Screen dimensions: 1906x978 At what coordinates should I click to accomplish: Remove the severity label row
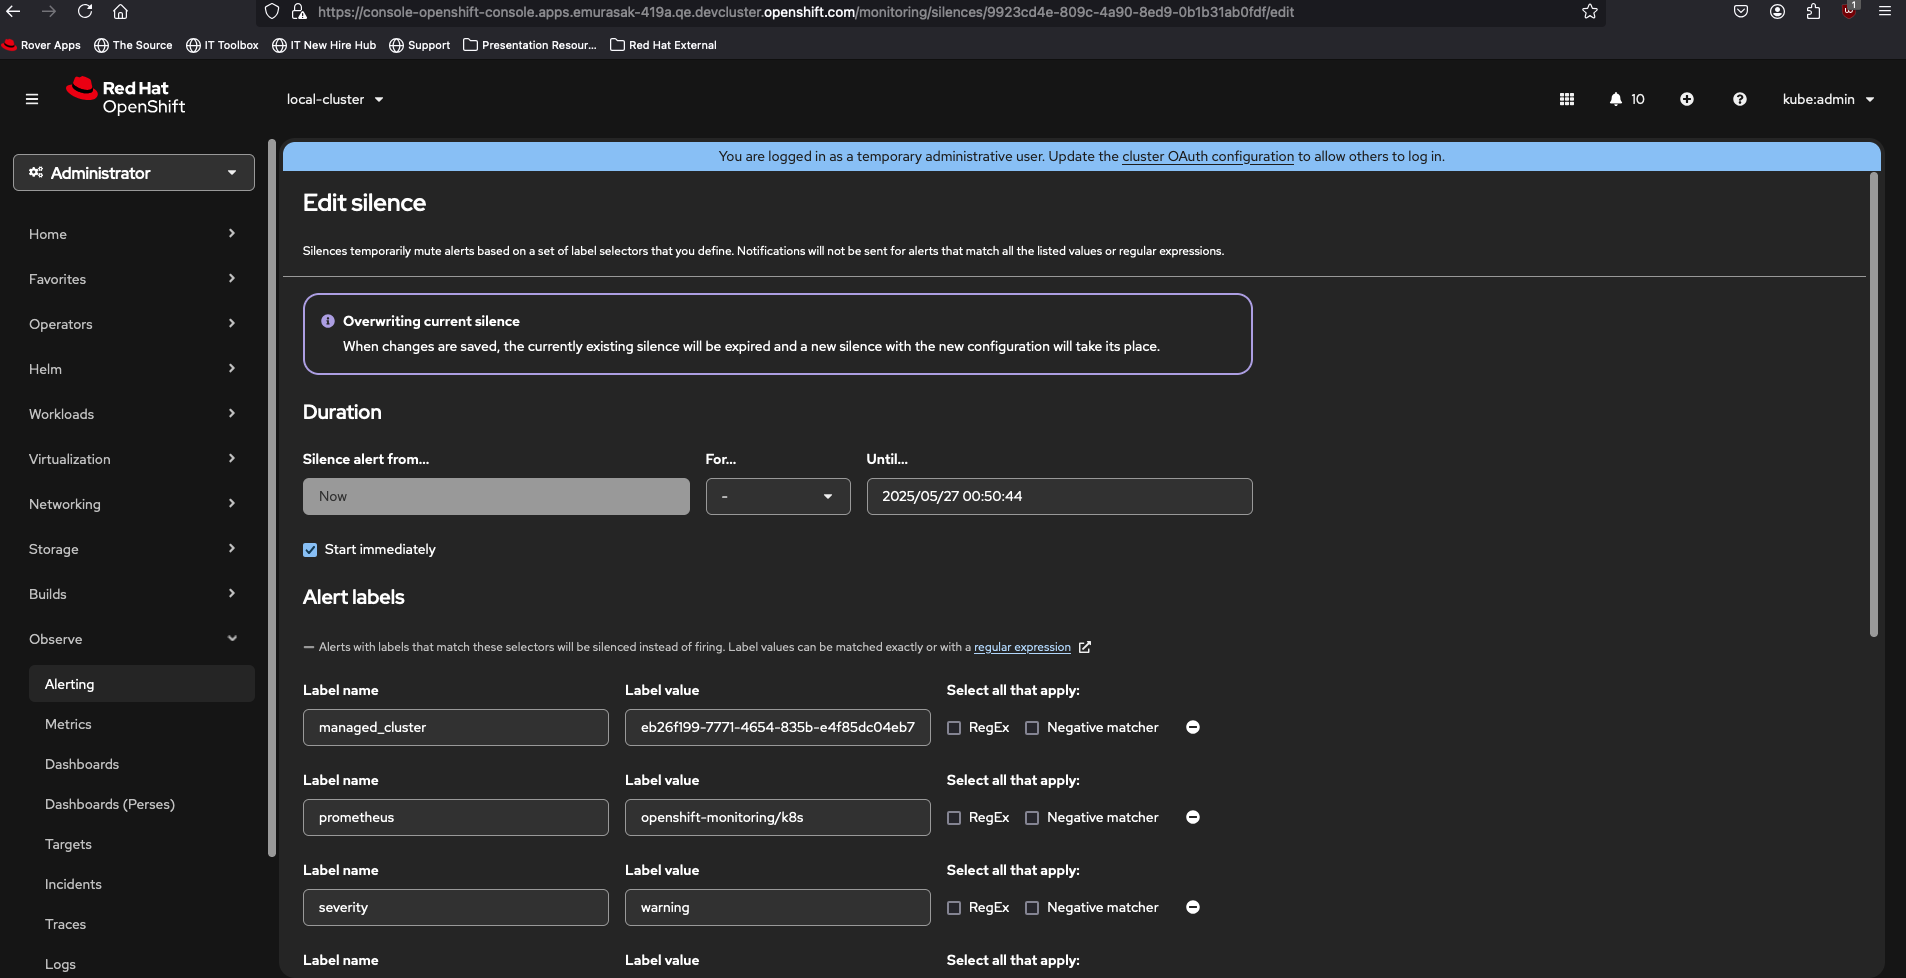pos(1192,907)
